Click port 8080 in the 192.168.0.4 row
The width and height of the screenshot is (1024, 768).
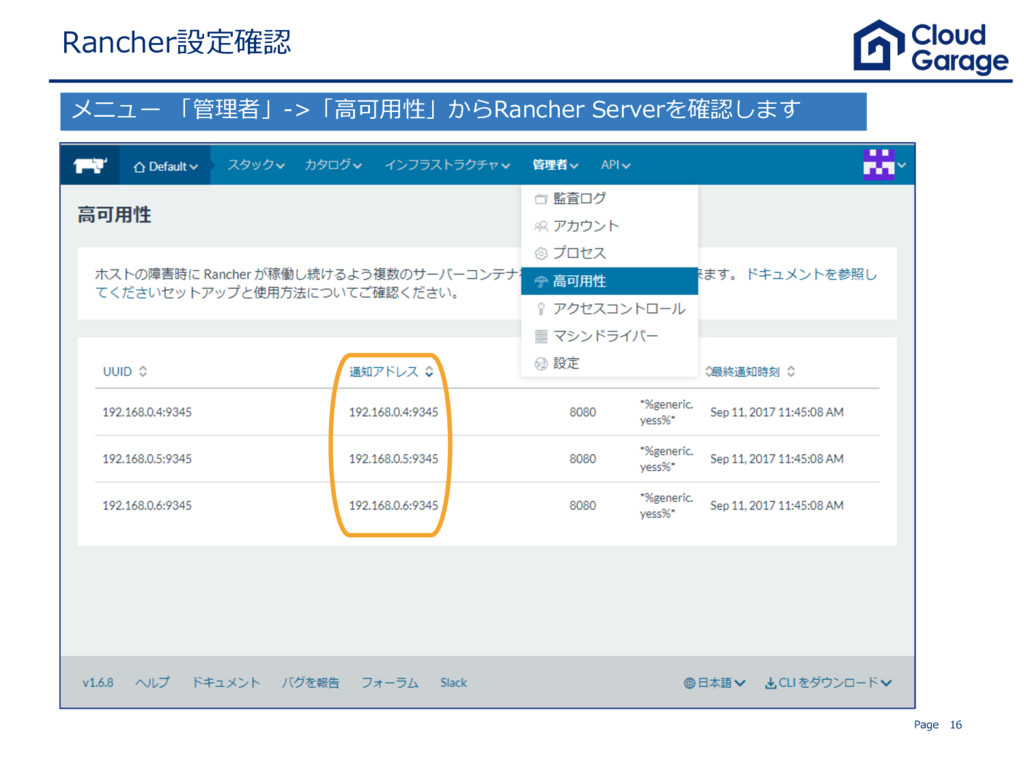click(x=583, y=412)
